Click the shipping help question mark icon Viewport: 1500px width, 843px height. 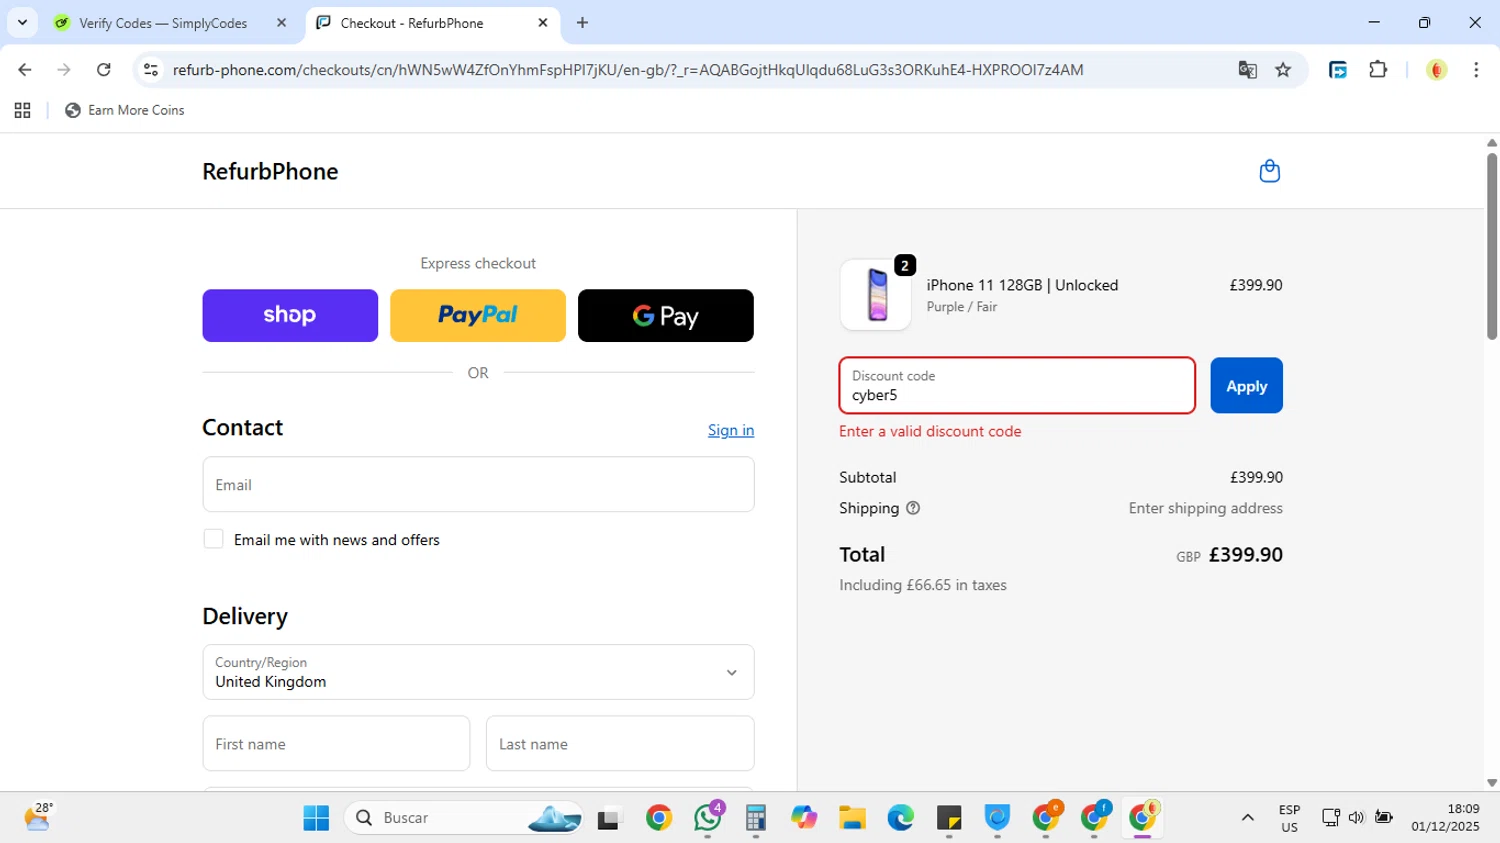(x=912, y=508)
